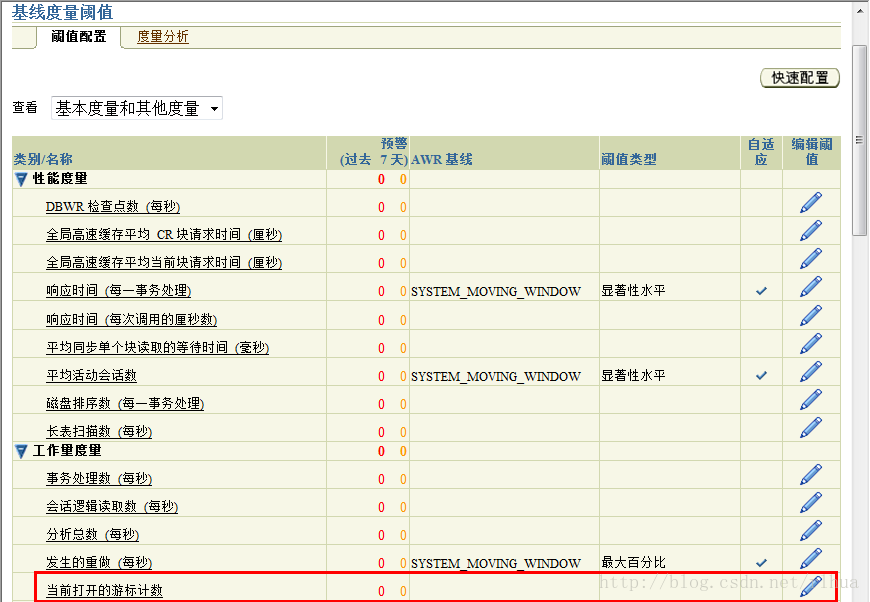Open 全局高速缓存平均 CR 块请求时间 (厘秒) link
Viewport: 870px width, 602px height.
click(164, 235)
